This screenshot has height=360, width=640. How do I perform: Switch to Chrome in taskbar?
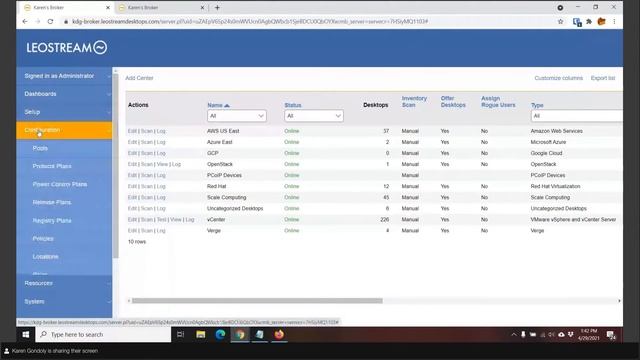[x=240, y=335]
